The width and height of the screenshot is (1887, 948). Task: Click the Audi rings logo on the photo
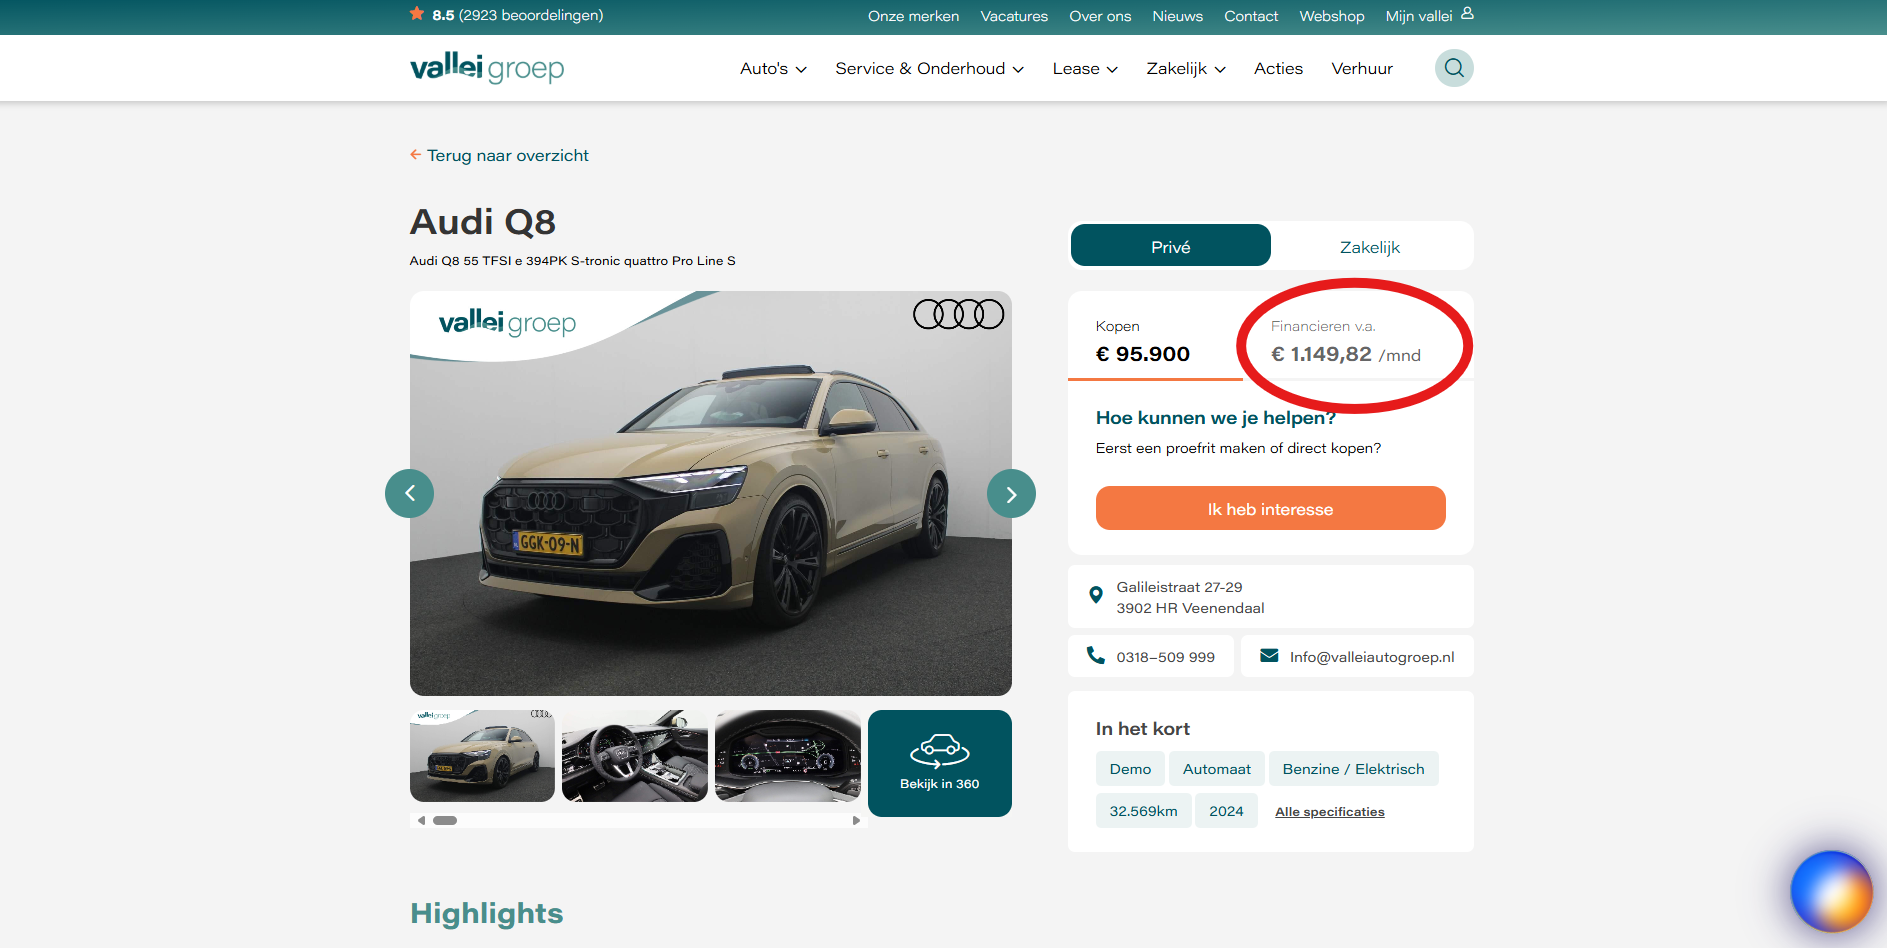[958, 314]
